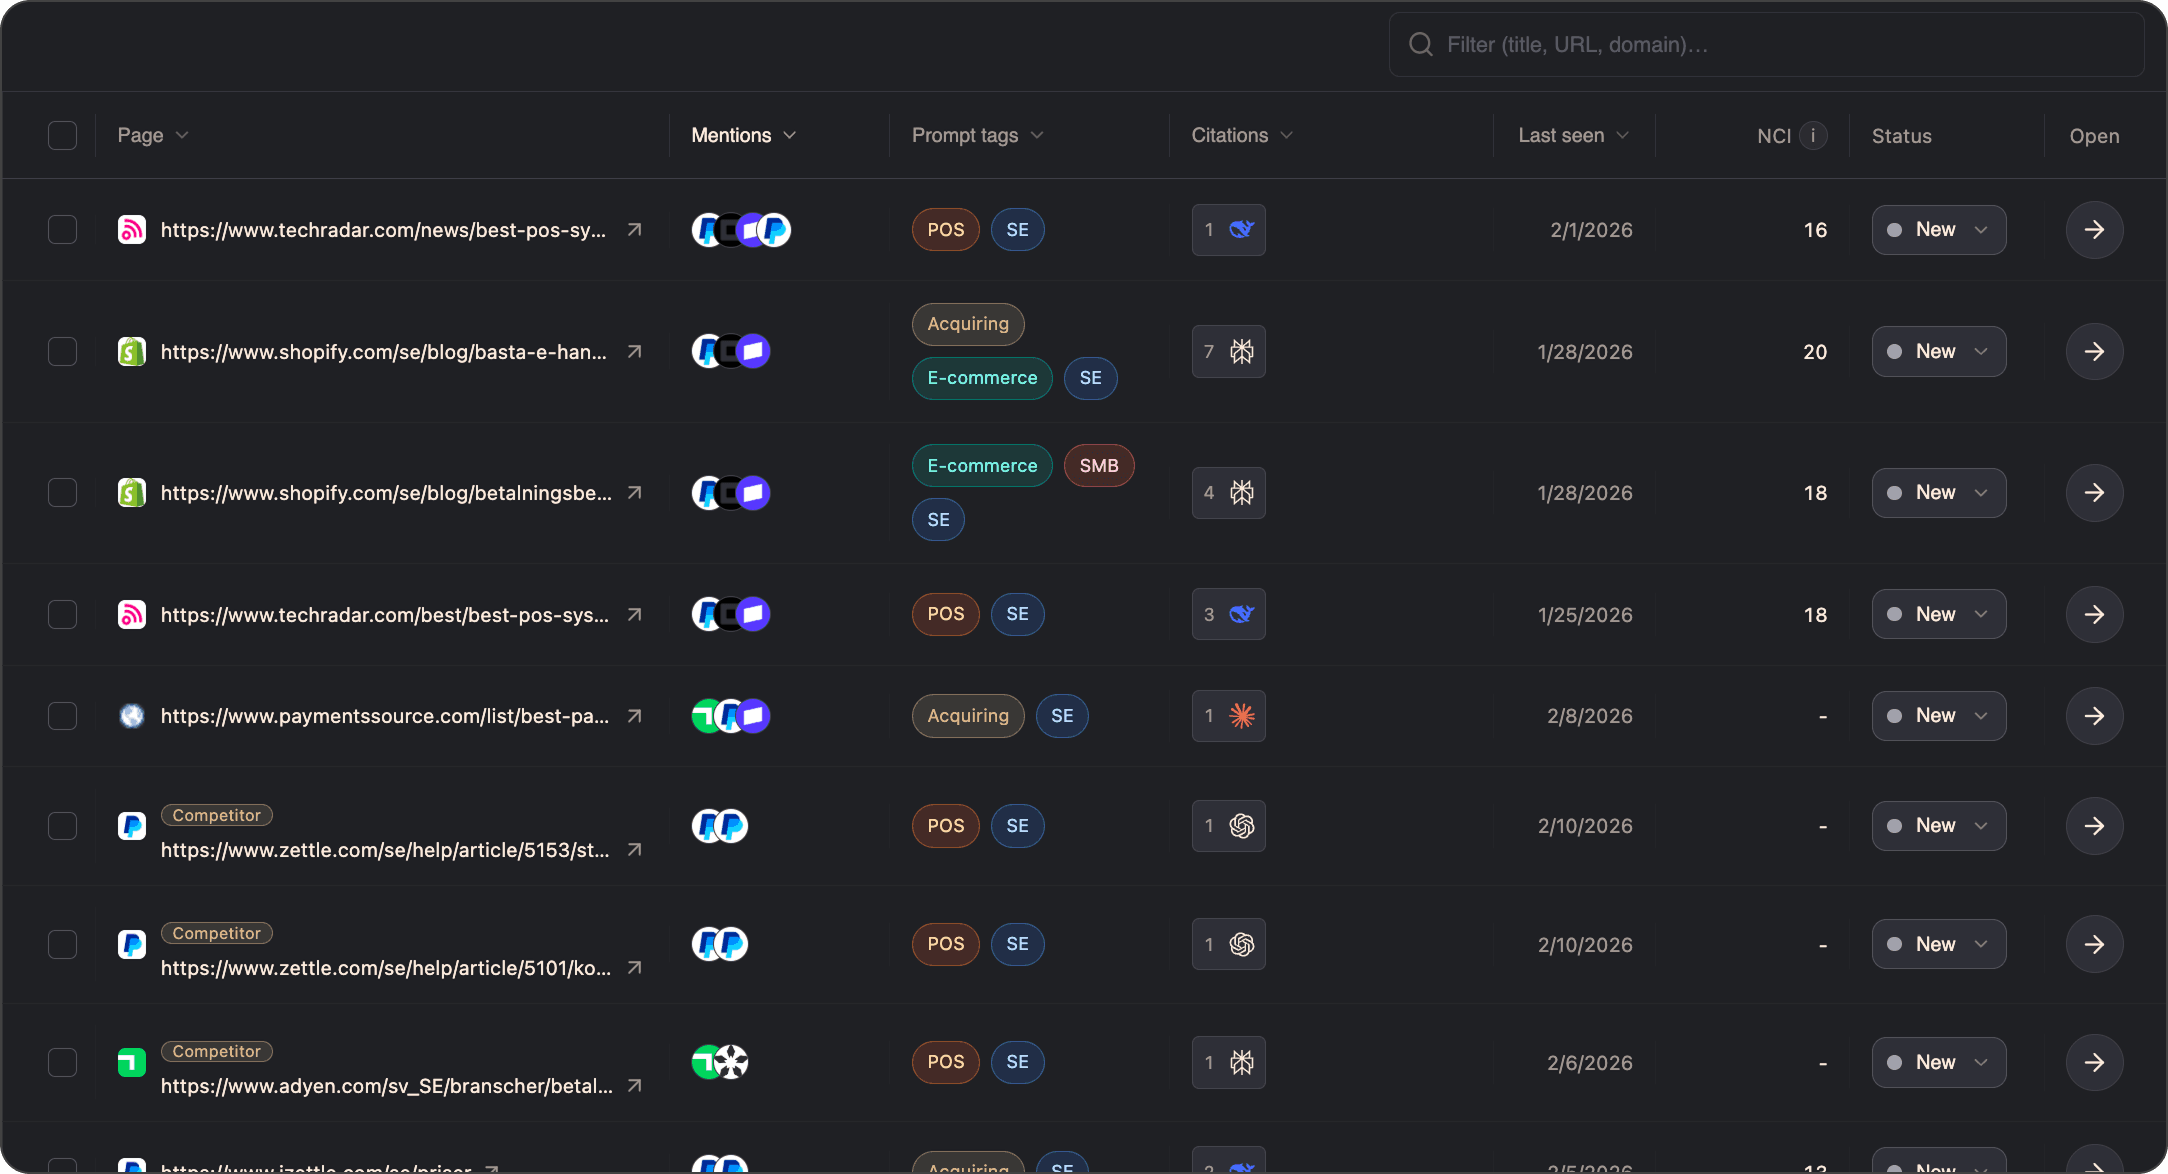Screen dimensions: 2168x1174
Task: Check the row checkbox for the paymentssource page
Action: (61, 715)
